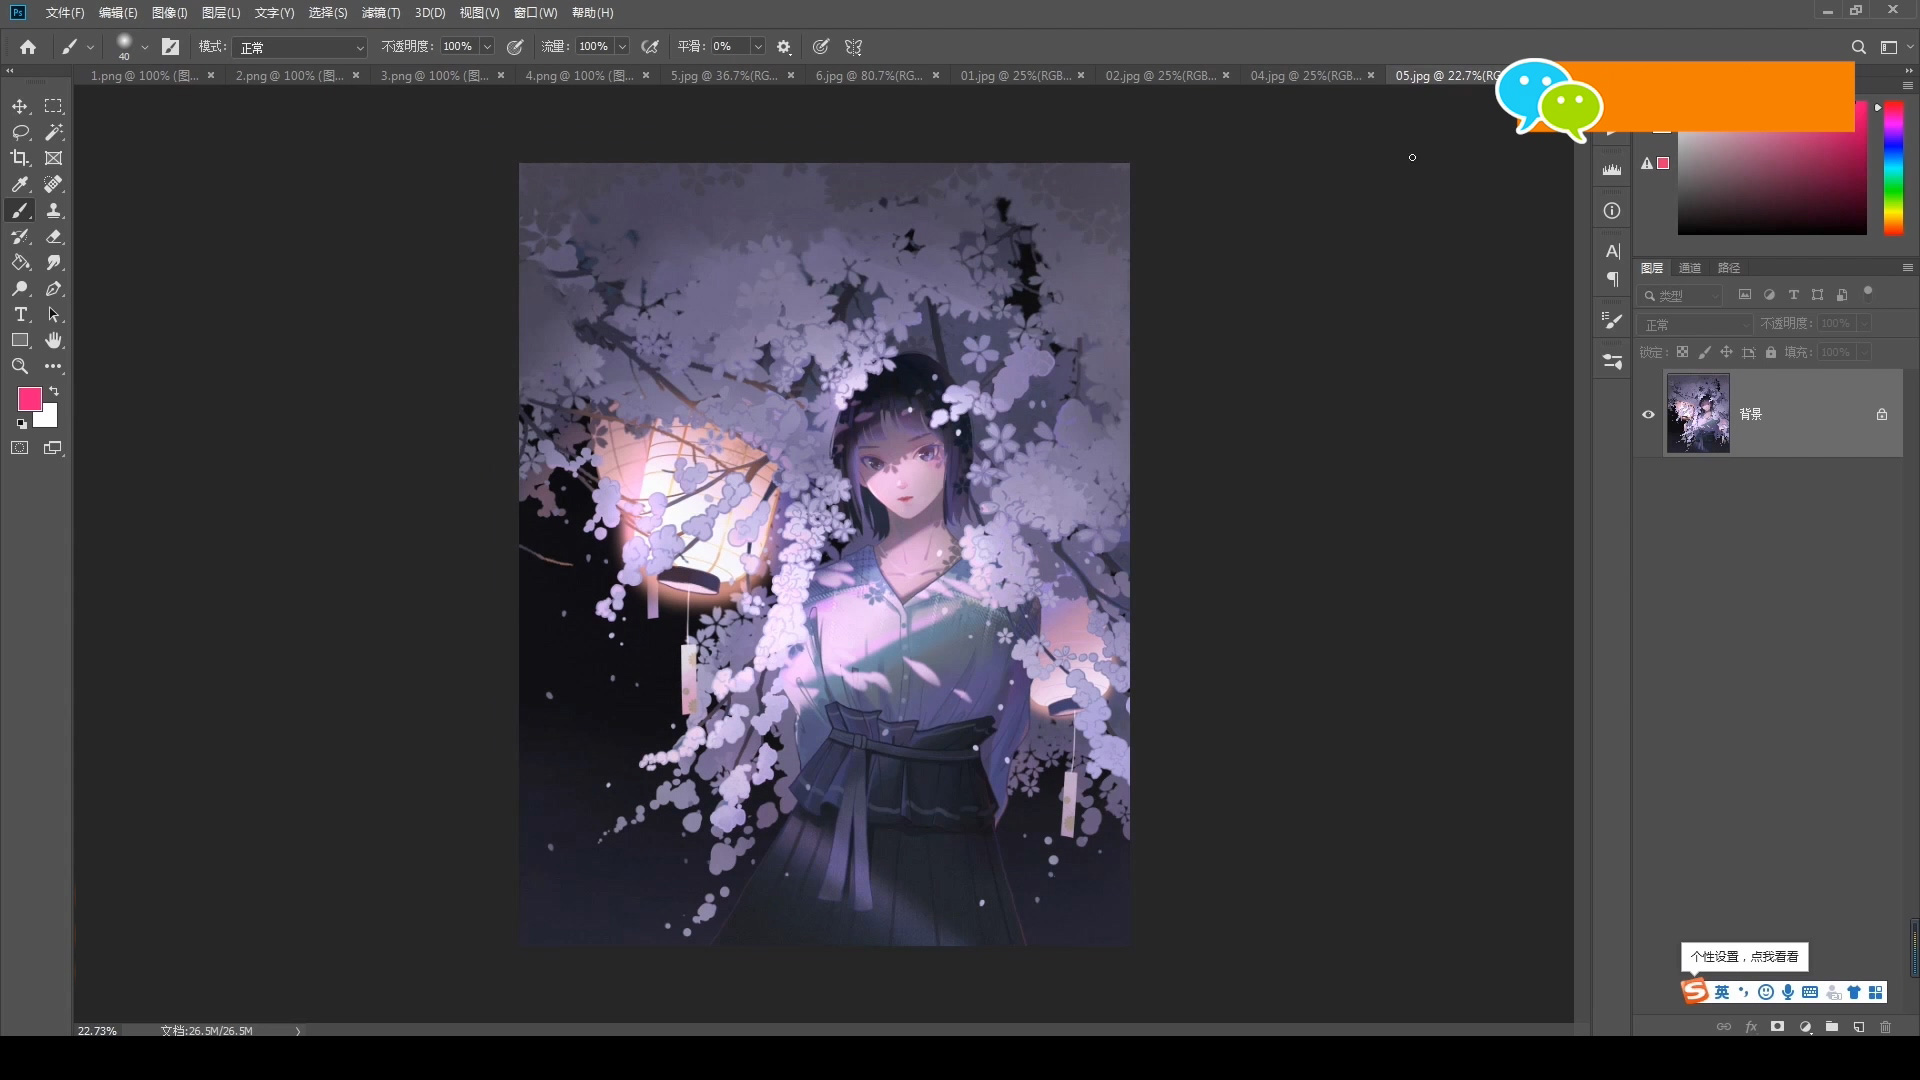
Task: Open the 图像(I) menu
Action: 169,13
